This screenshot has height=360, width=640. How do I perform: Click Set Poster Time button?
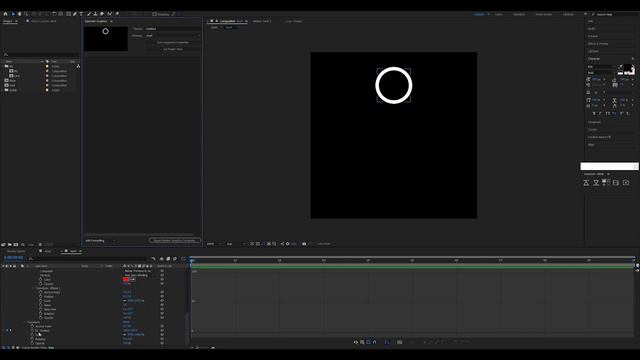coord(173,49)
